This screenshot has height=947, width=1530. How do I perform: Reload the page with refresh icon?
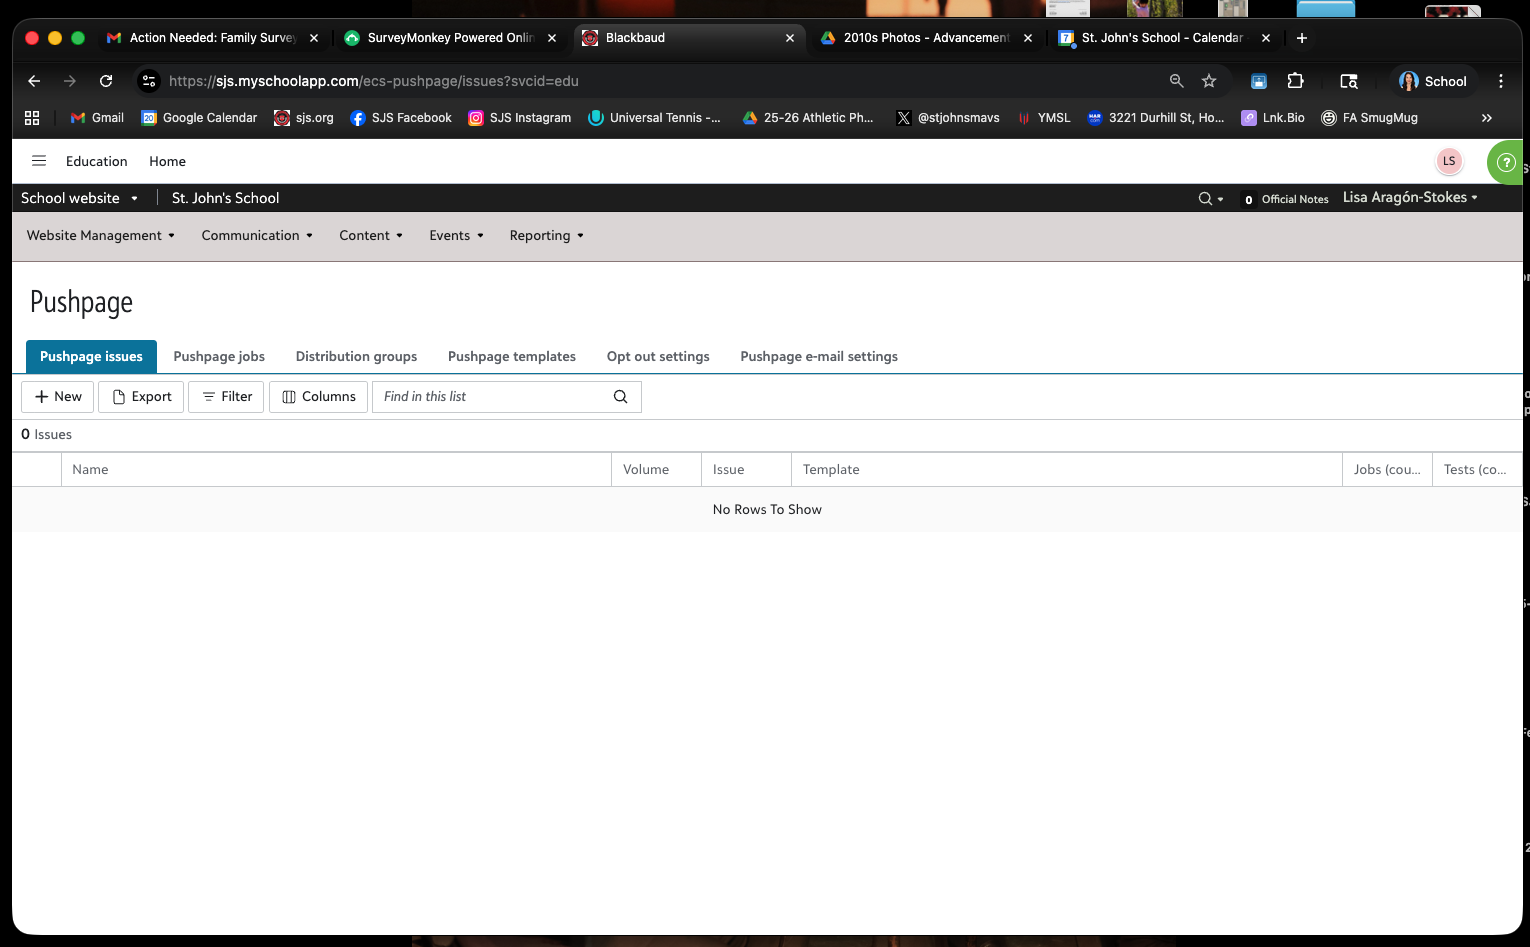[106, 81]
